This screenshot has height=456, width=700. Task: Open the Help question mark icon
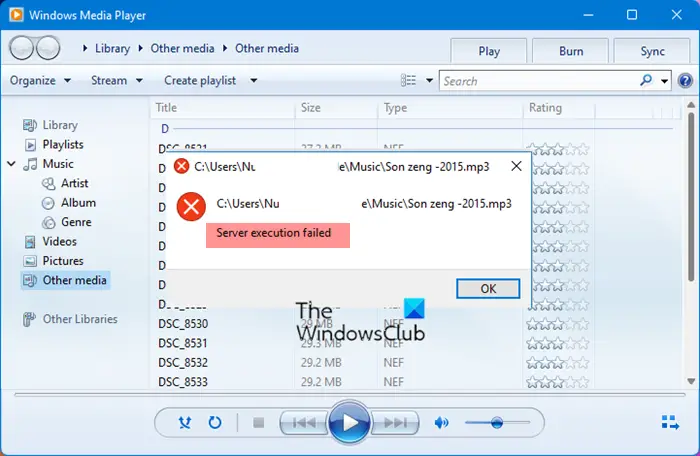[x=685, y=81]
